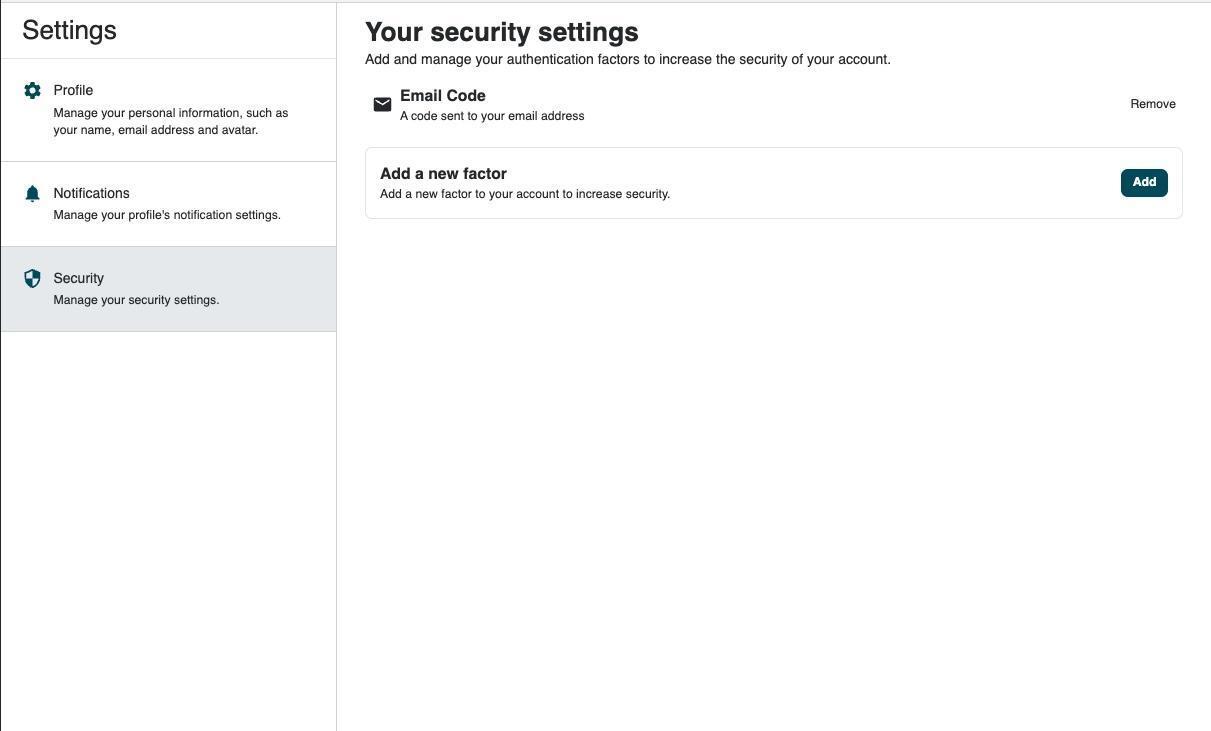Select the Security tab label
This screenshot has width=1211, height=731.
click(x=78, y=278)
